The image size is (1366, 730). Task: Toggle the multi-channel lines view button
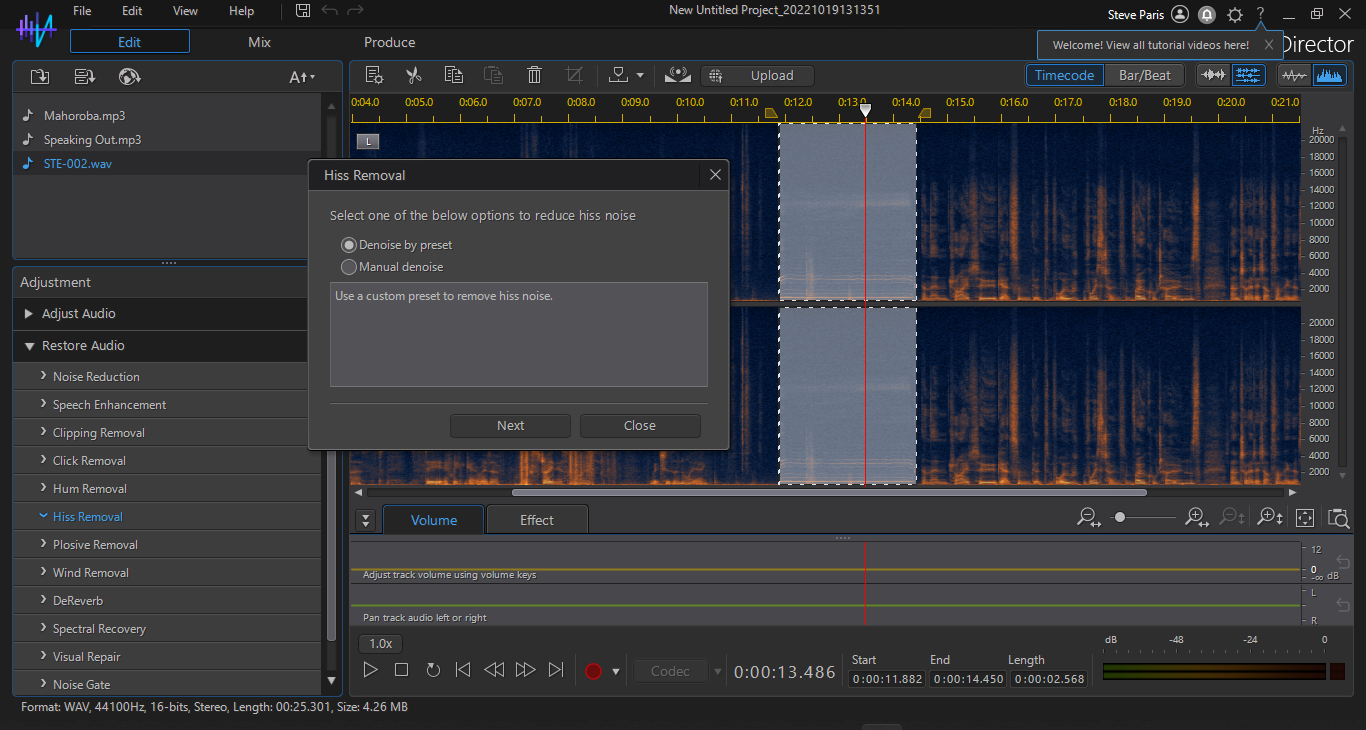(1248, 75)
